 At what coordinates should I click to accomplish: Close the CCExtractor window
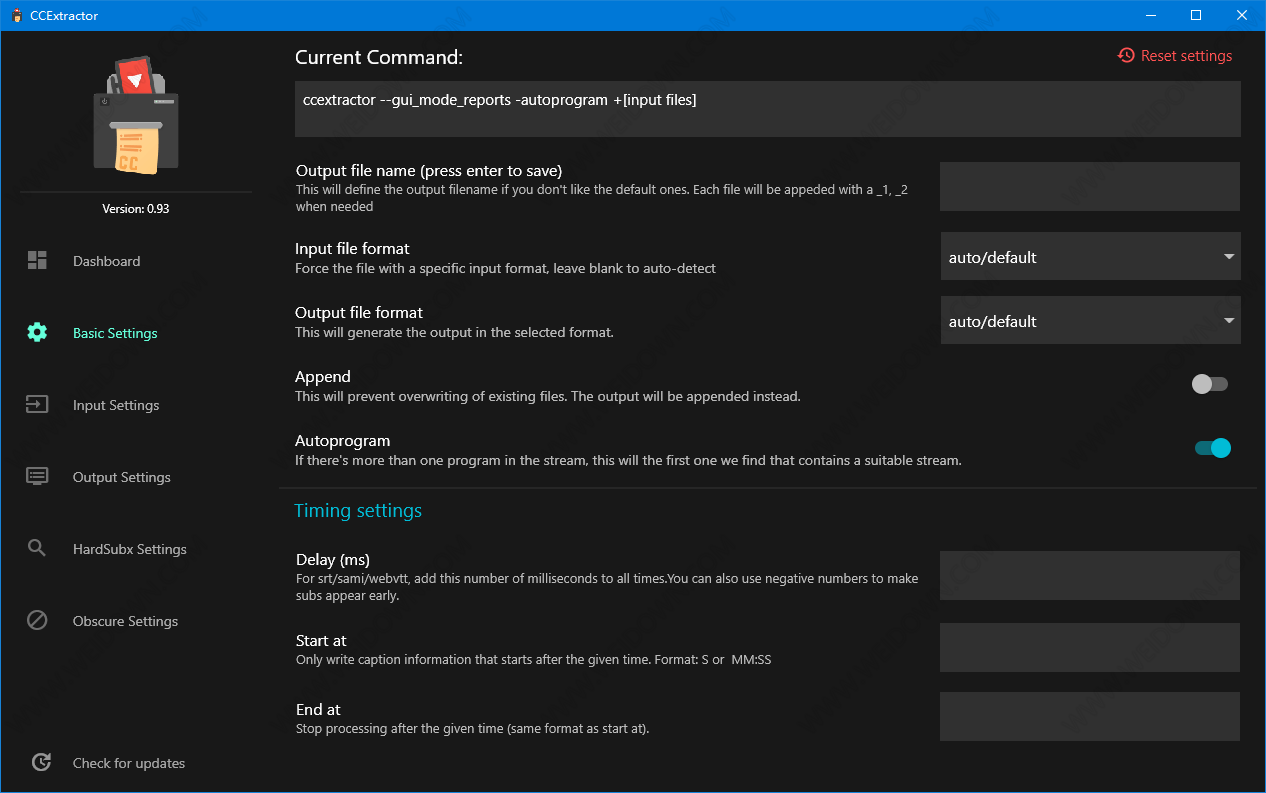tap(1242, 16)
